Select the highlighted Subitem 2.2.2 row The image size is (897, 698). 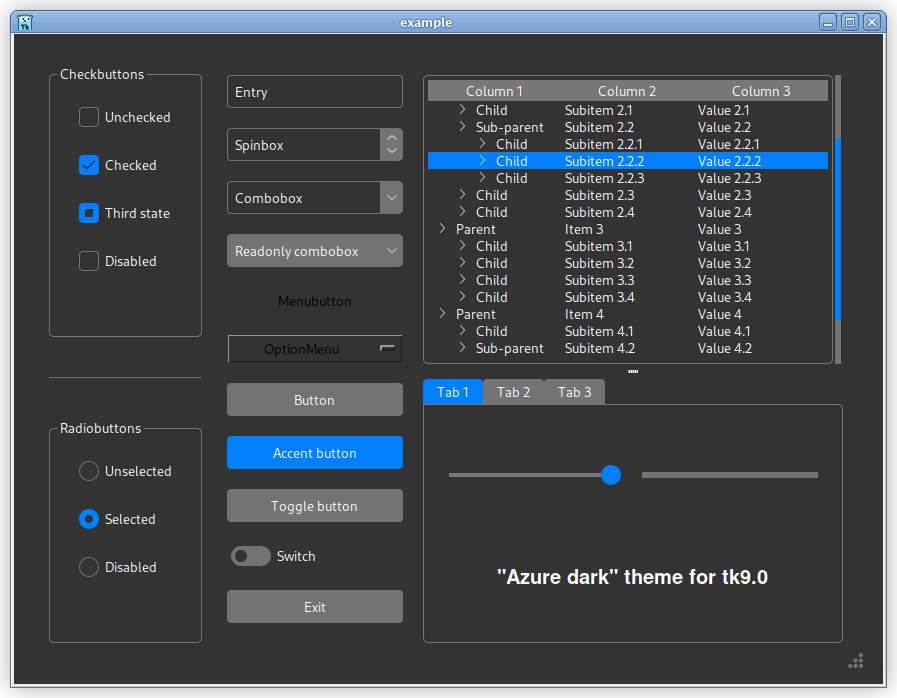[x=628, y=161]
